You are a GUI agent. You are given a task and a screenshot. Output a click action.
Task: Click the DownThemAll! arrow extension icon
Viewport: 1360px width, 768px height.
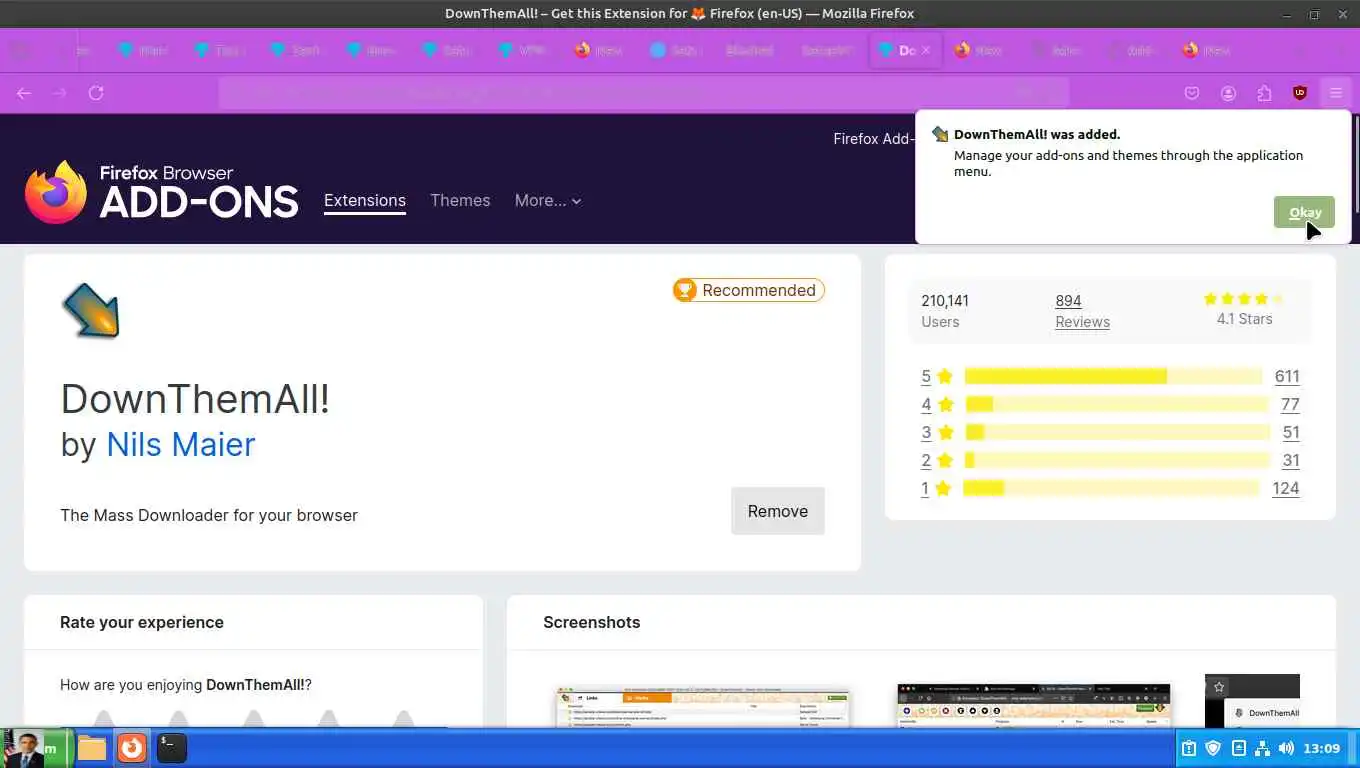(90, 310)
